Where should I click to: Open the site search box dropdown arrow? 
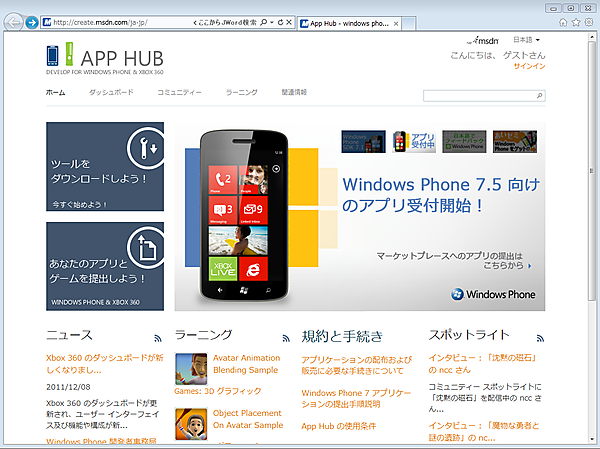540,96
